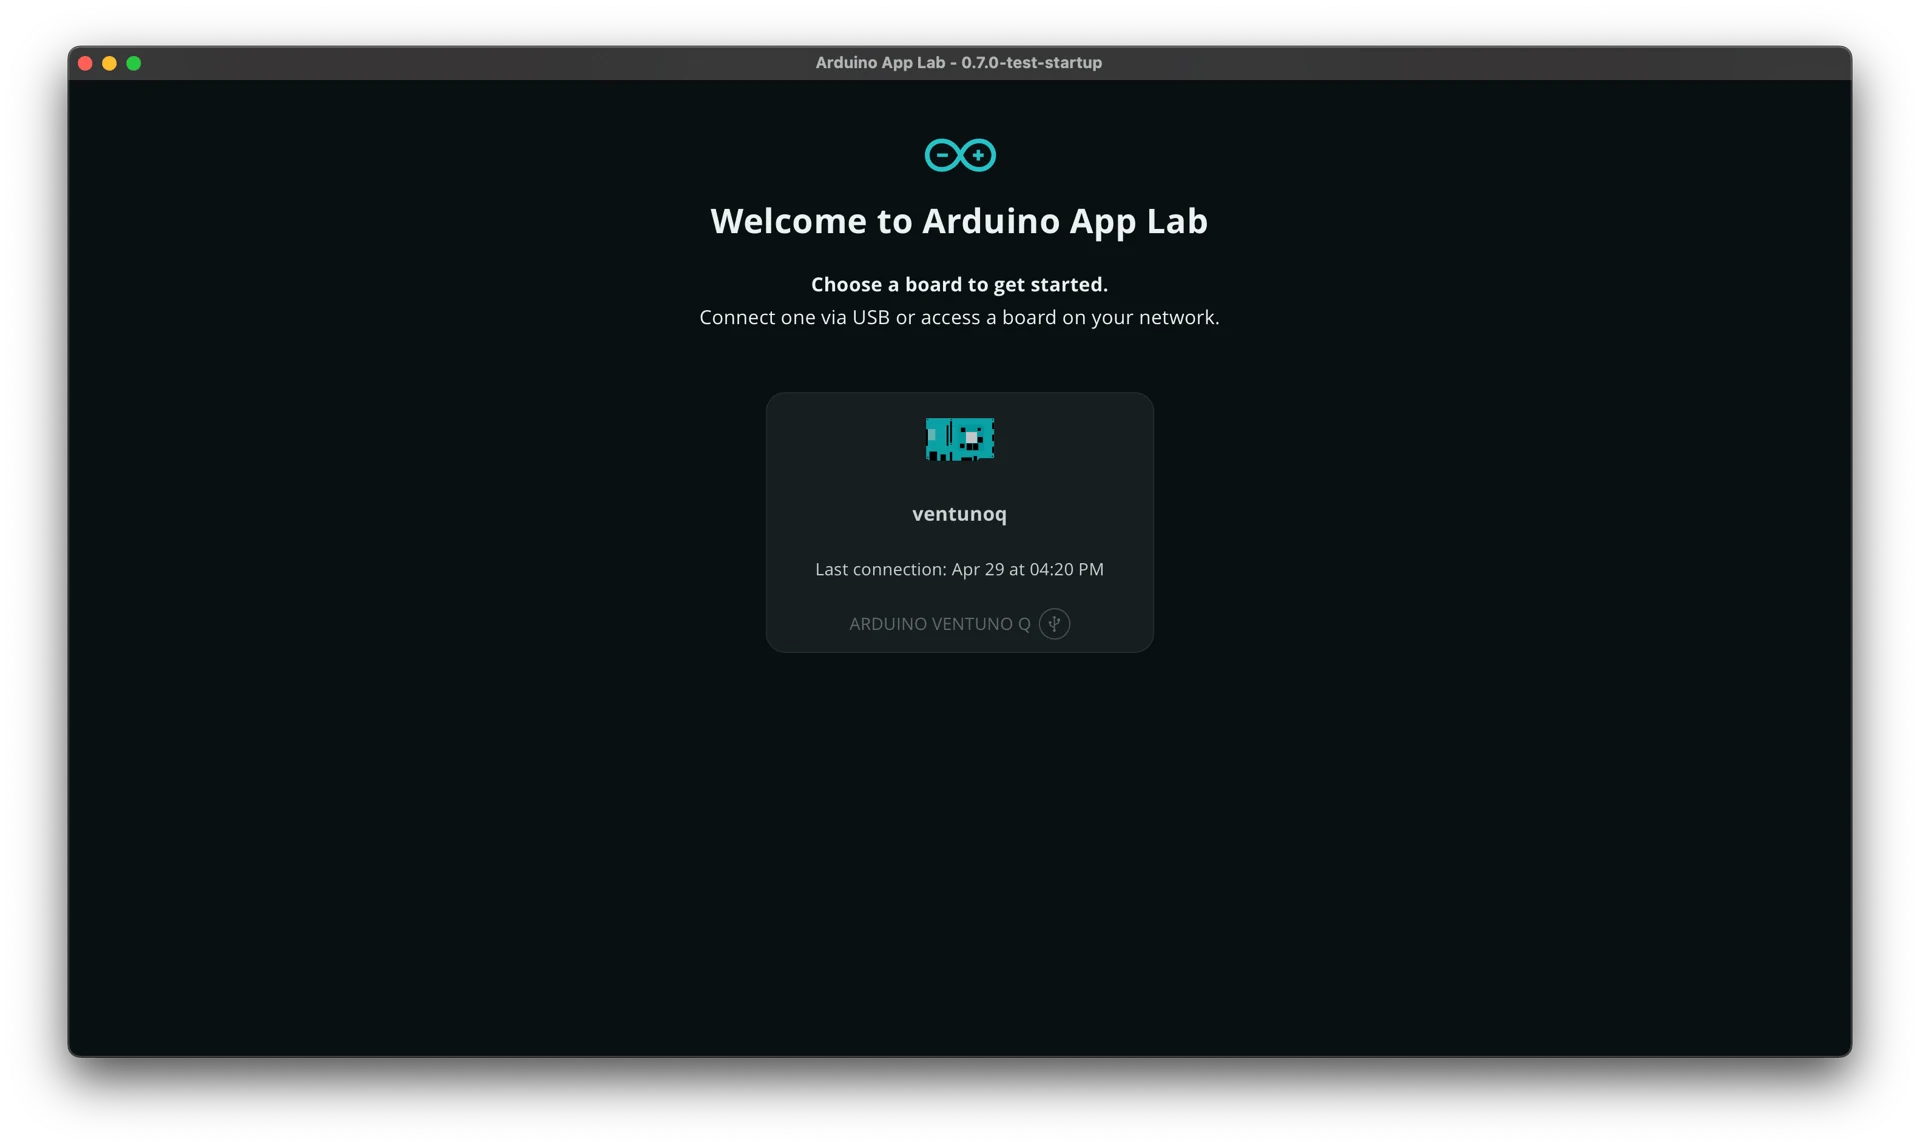Click "Last connection: Apr 29 at 04:20 PM"
Viewport: 1920px width, 1147px height.
coord(959,569)
